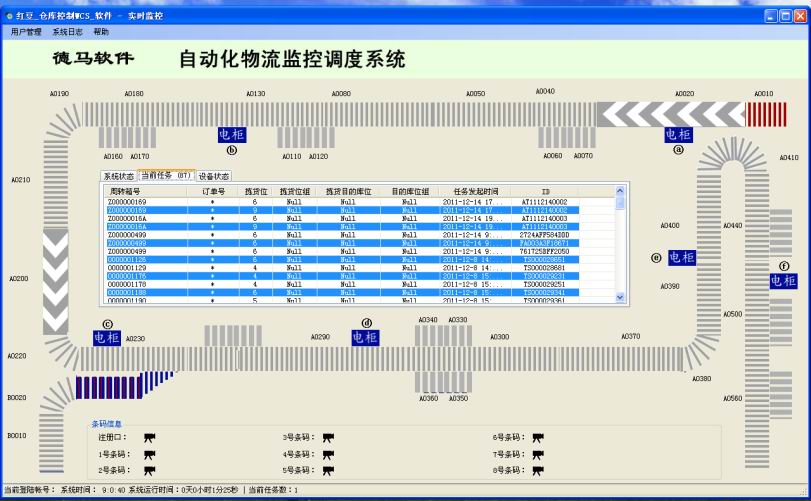Switch to the 设备状态 tab
Screen dimensions: 811x501
click(x=214, y=176)
